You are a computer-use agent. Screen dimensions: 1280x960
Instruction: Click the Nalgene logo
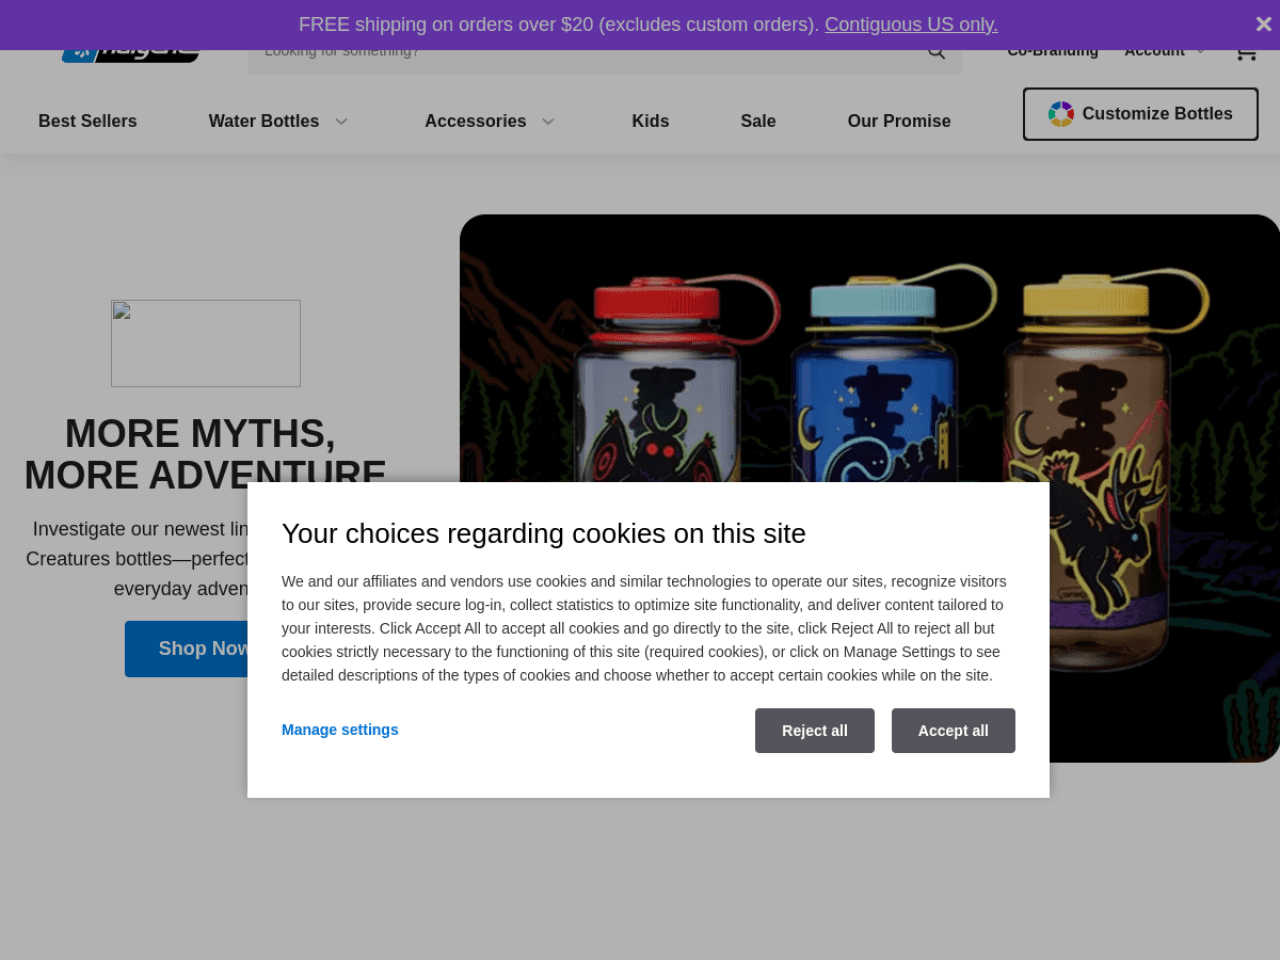[130, 56]
